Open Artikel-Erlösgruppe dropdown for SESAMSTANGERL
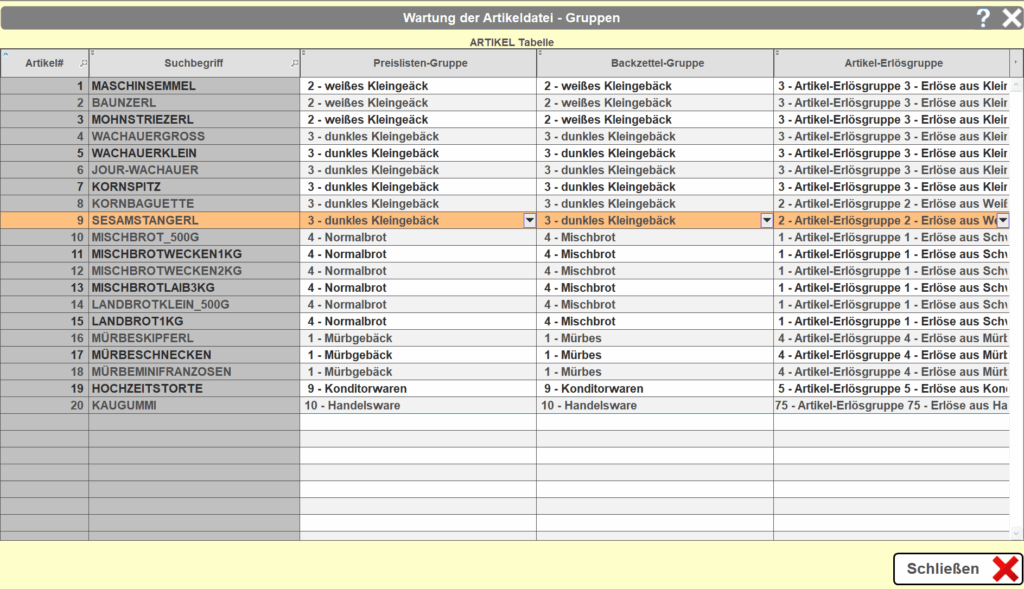 coord(1003,221)
